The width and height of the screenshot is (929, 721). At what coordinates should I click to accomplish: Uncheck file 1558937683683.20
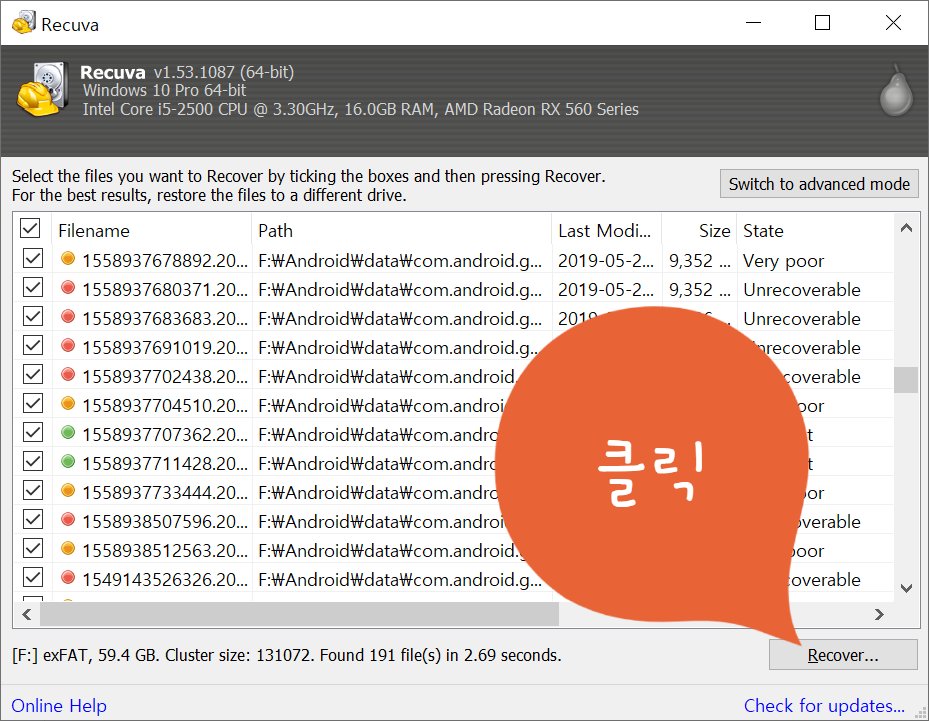[x=33, y=316]
